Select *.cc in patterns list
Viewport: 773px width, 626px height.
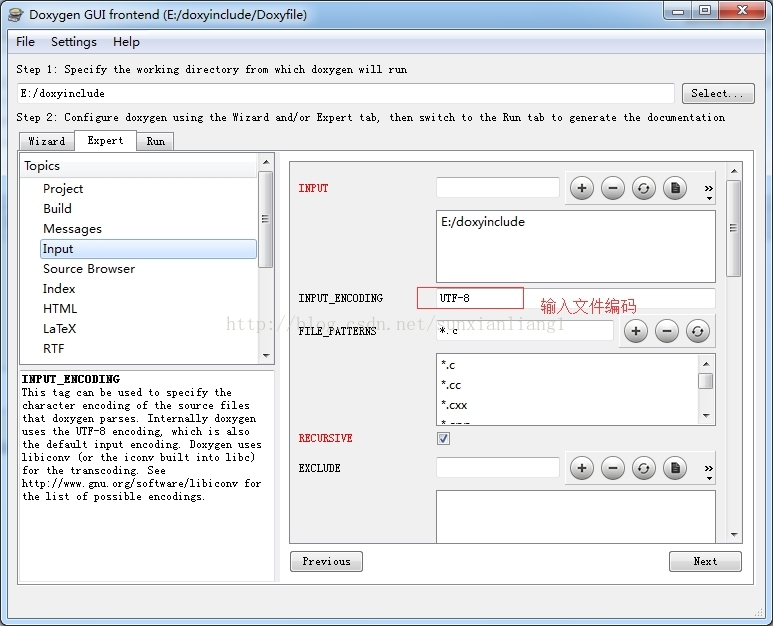(451, 385)
